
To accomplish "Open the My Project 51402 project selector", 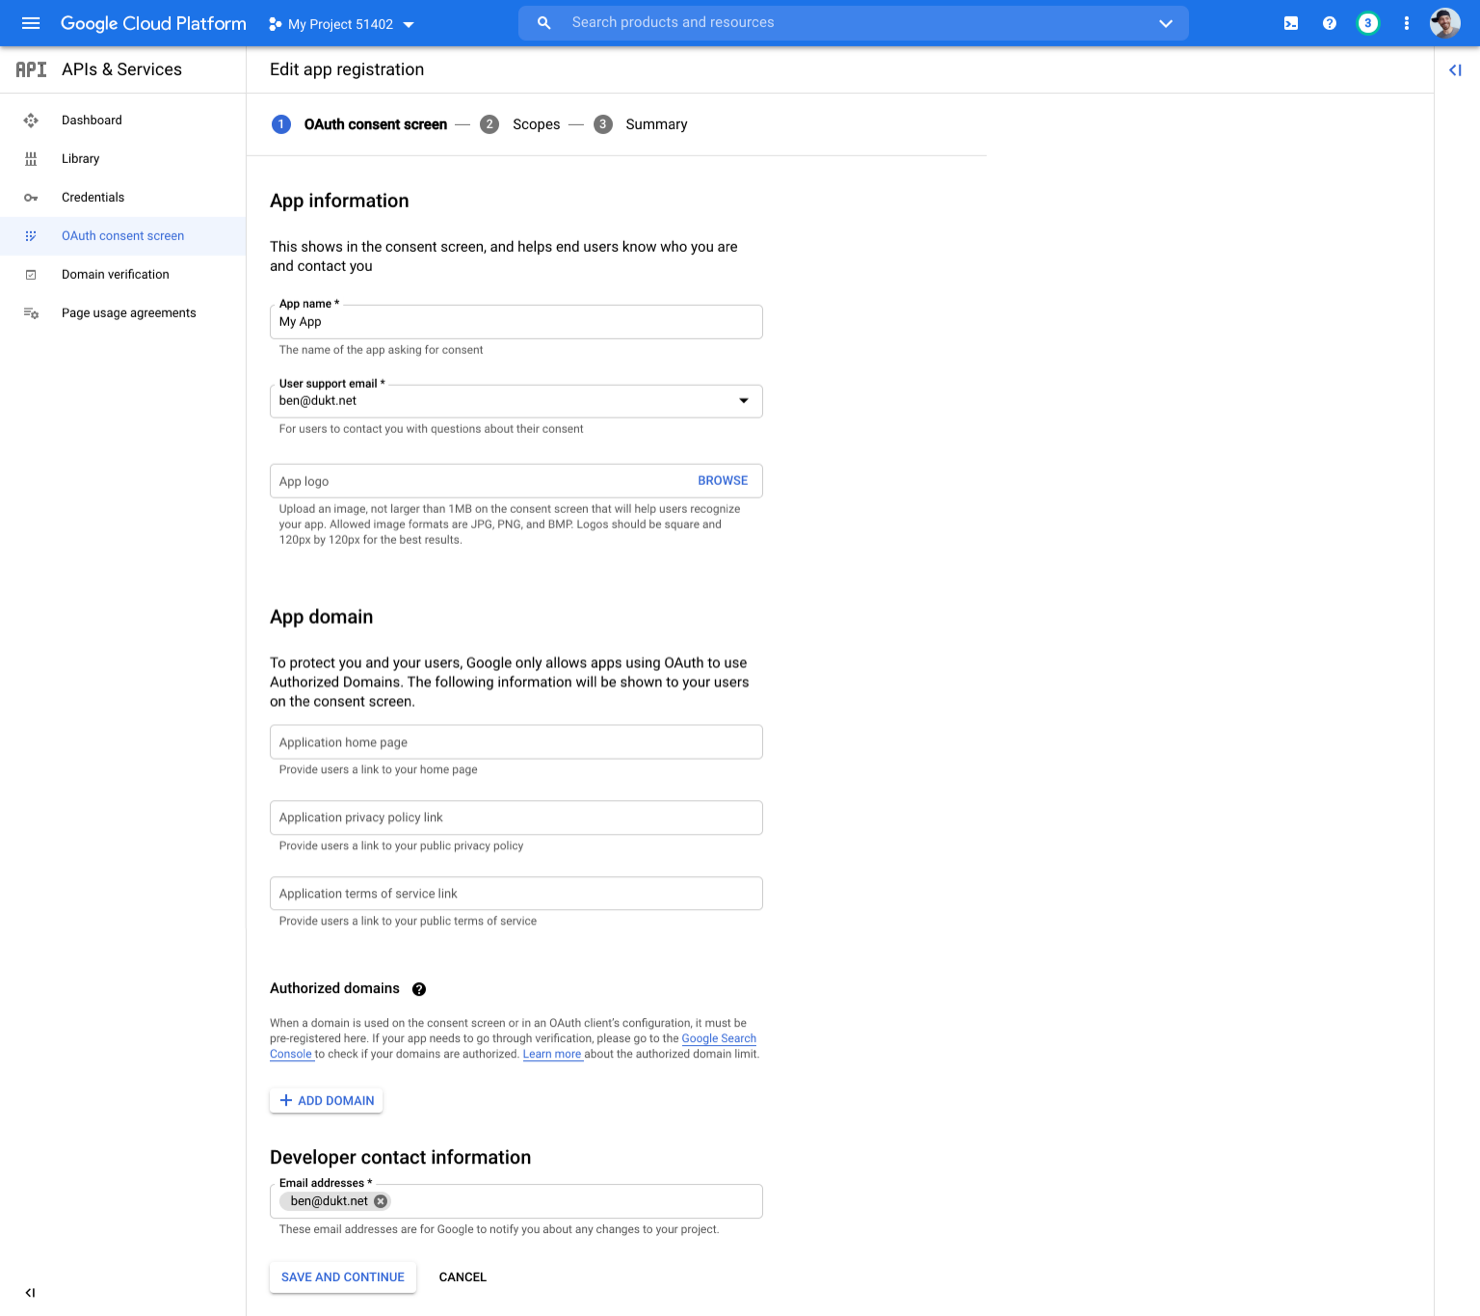I will pyautogui.click(x=340, y=23).
